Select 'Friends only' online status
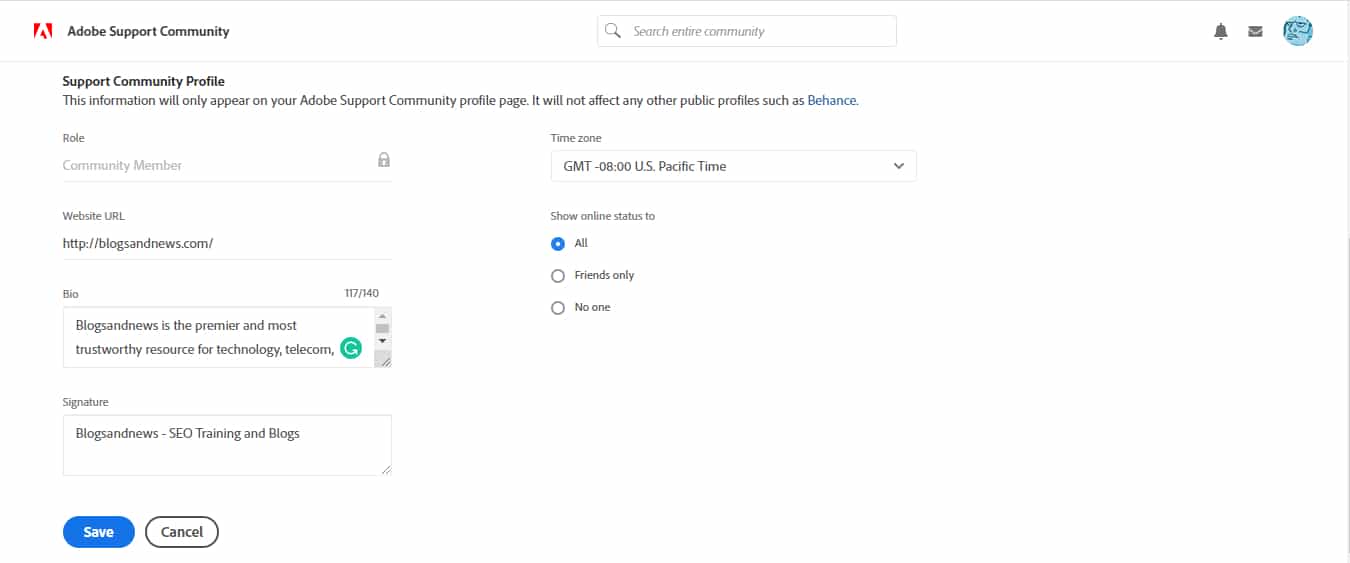1350x563 pixels. tap(558, 276)
